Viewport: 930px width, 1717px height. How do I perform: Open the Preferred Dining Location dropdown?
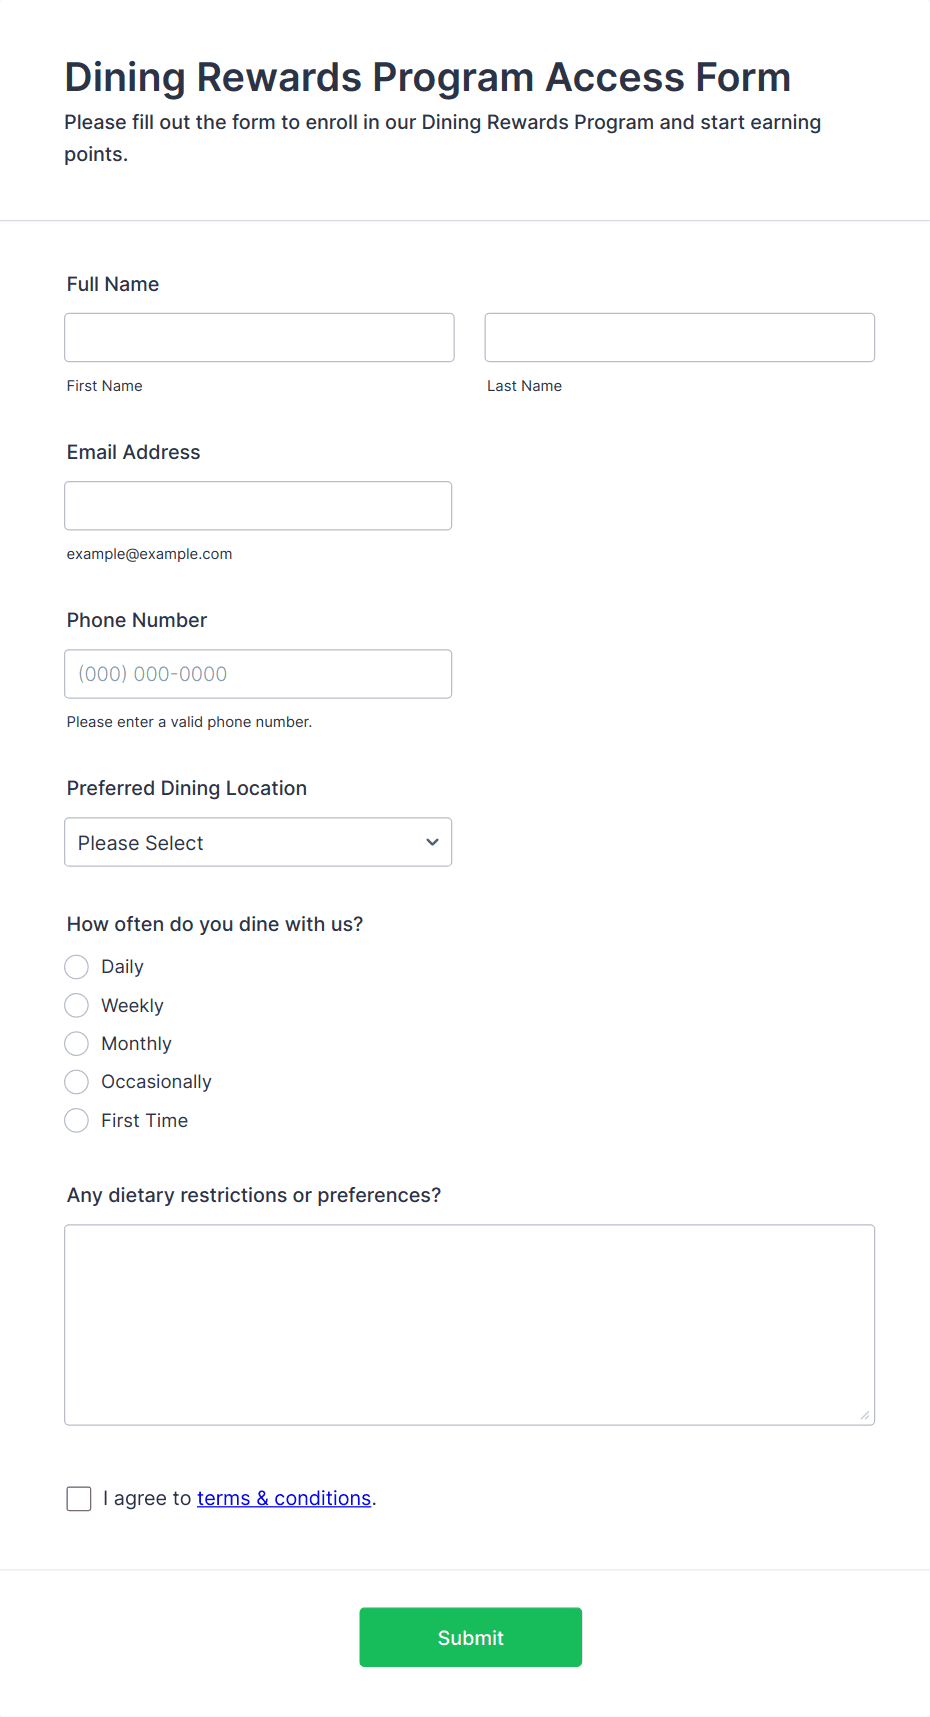tap(258, 842)
